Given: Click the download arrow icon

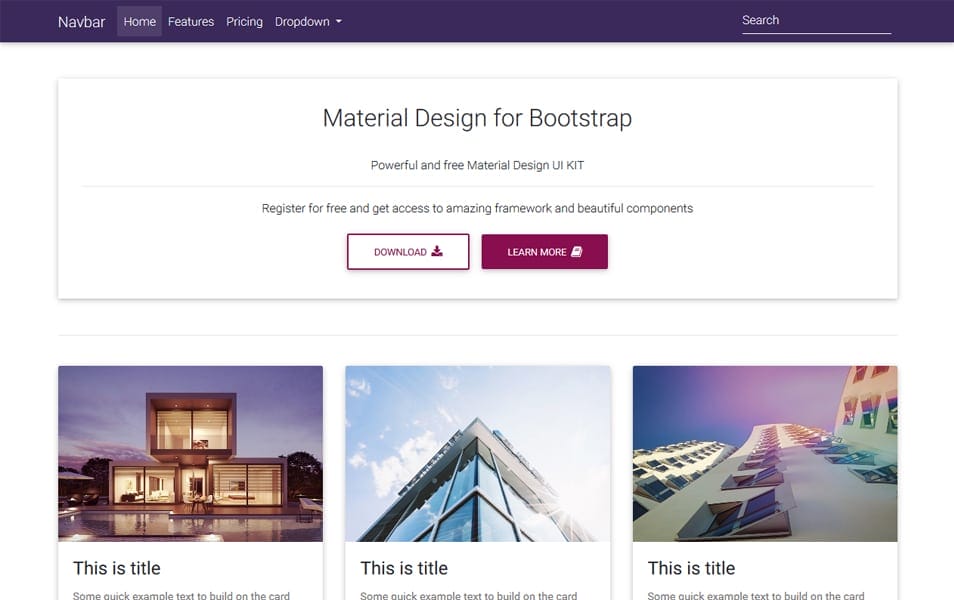Looking at the screenshot, I should (437, 252).
